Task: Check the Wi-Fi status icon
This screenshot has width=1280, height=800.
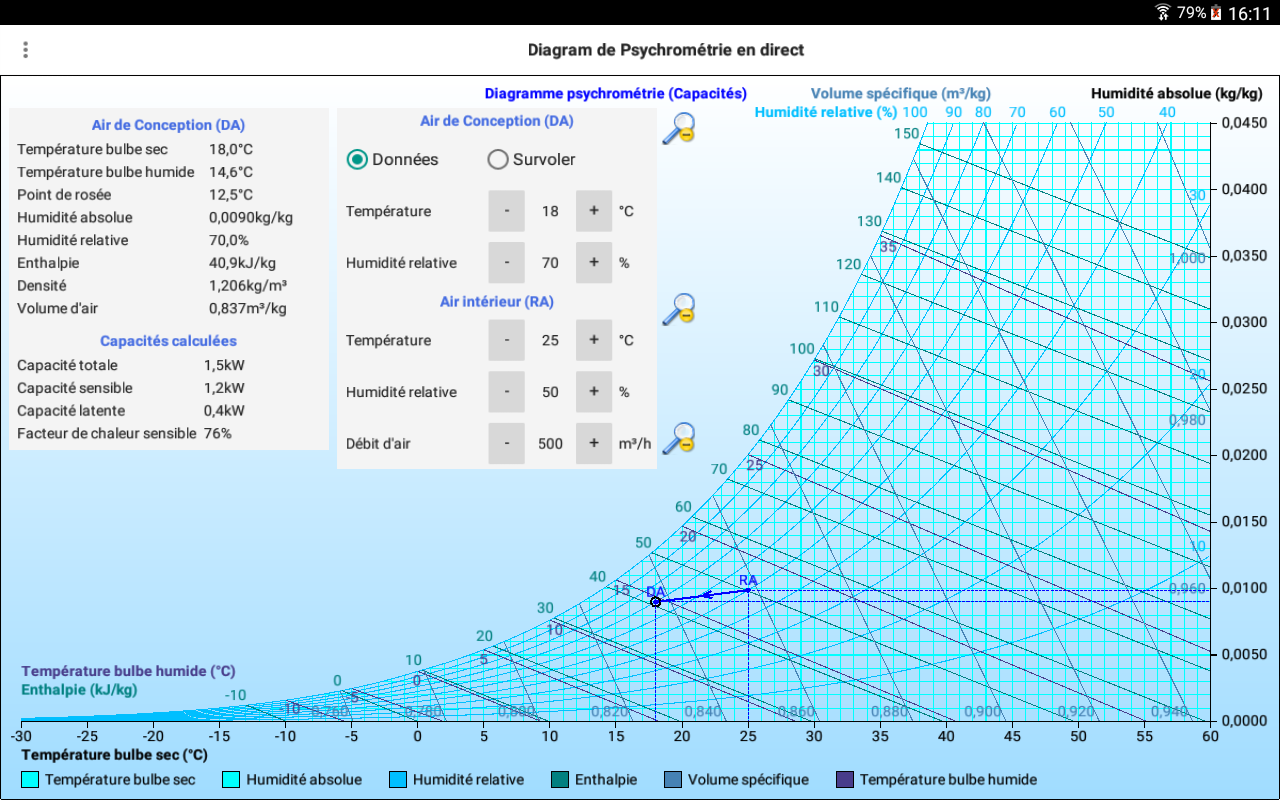Action: [1163, 13]
